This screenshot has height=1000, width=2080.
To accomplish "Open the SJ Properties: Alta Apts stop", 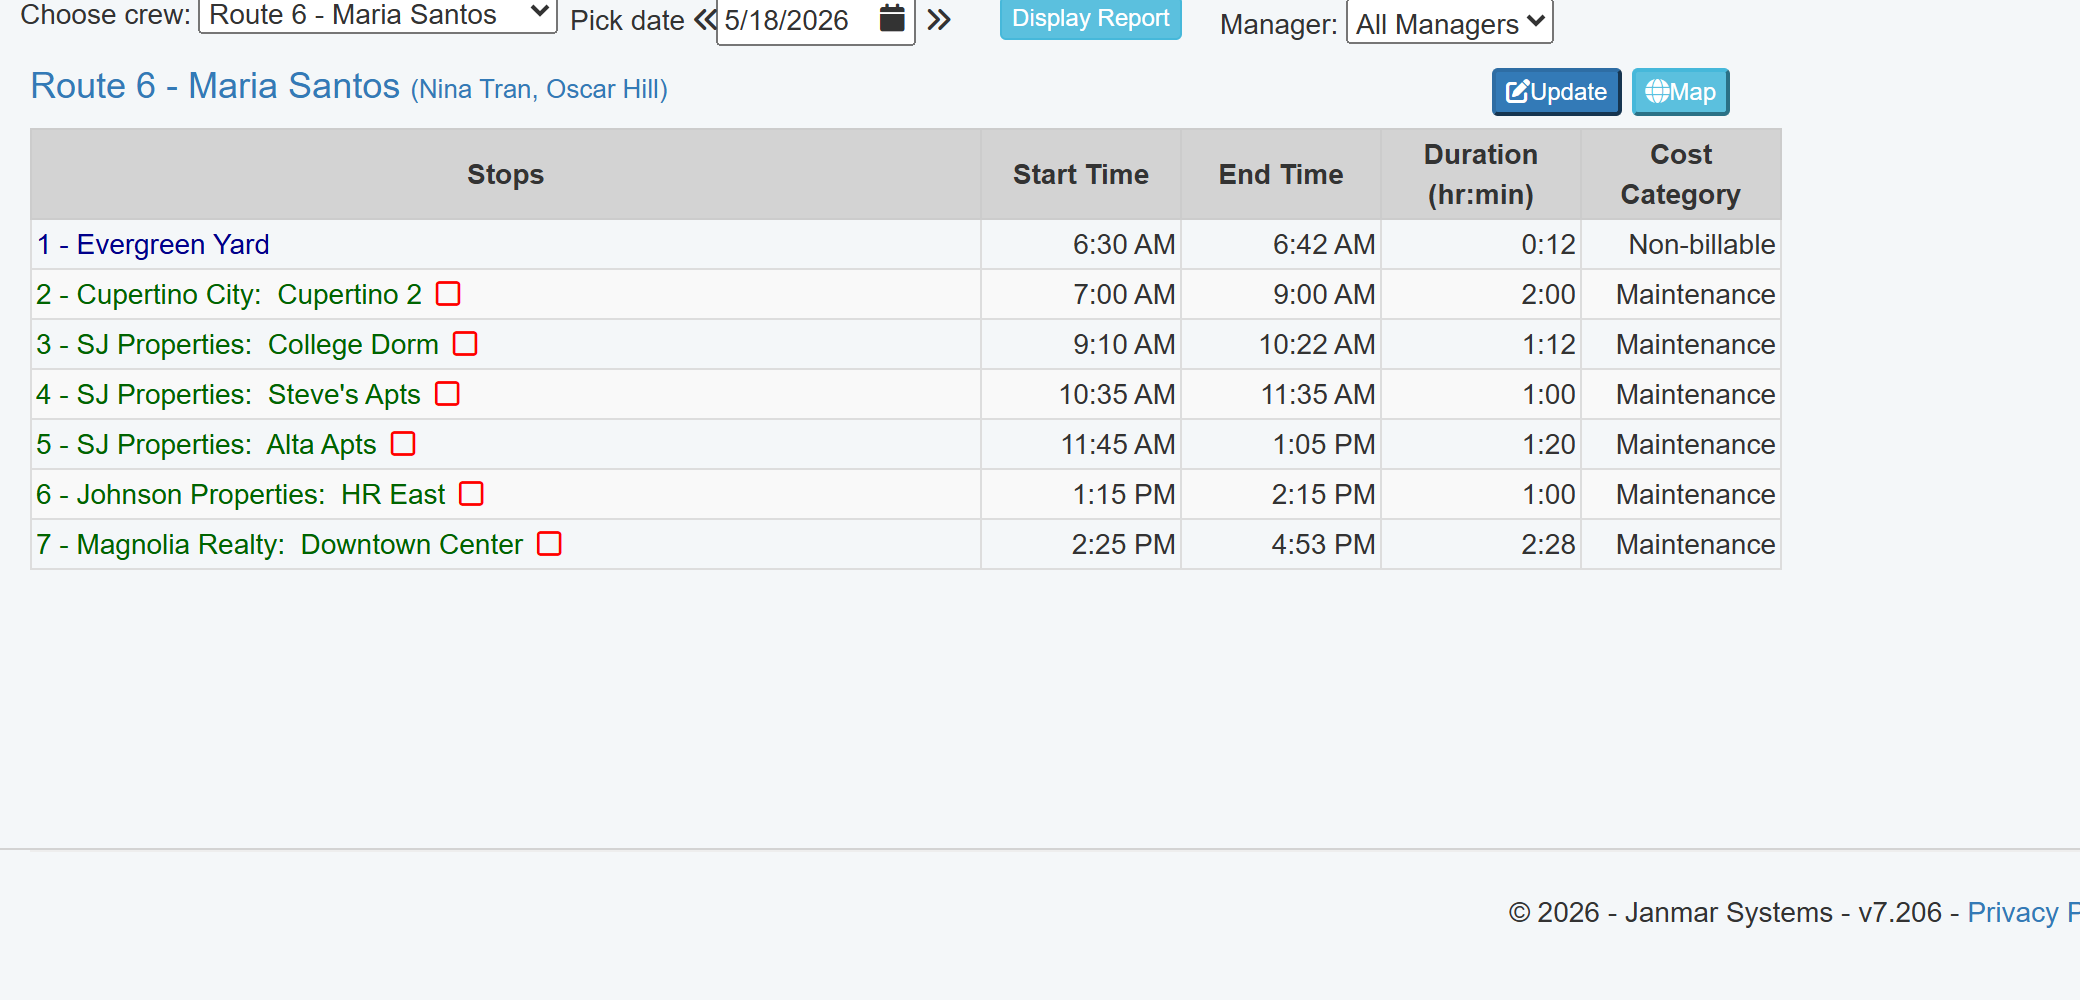I will 207,444.
